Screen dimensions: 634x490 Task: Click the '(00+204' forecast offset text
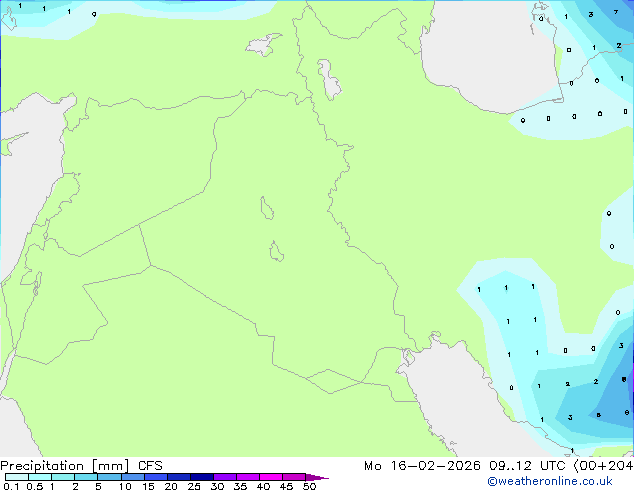(x=603, y=466)
